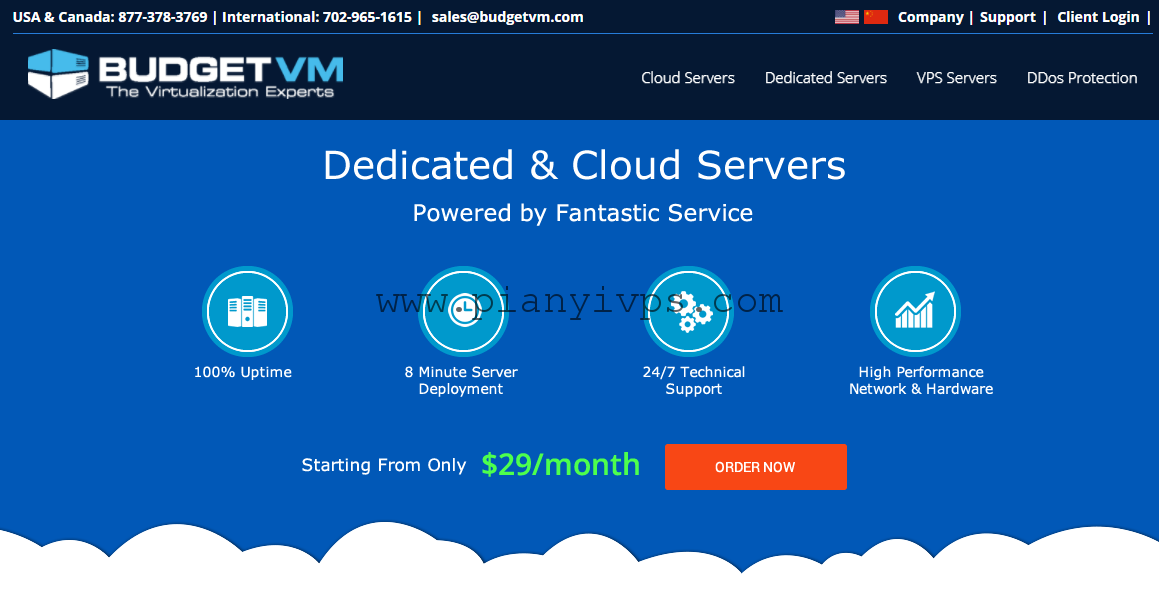Click the 8 Minute Deployment clock icon
The width and height of the screenshot is (1159, 606).
tap(463, 311)
